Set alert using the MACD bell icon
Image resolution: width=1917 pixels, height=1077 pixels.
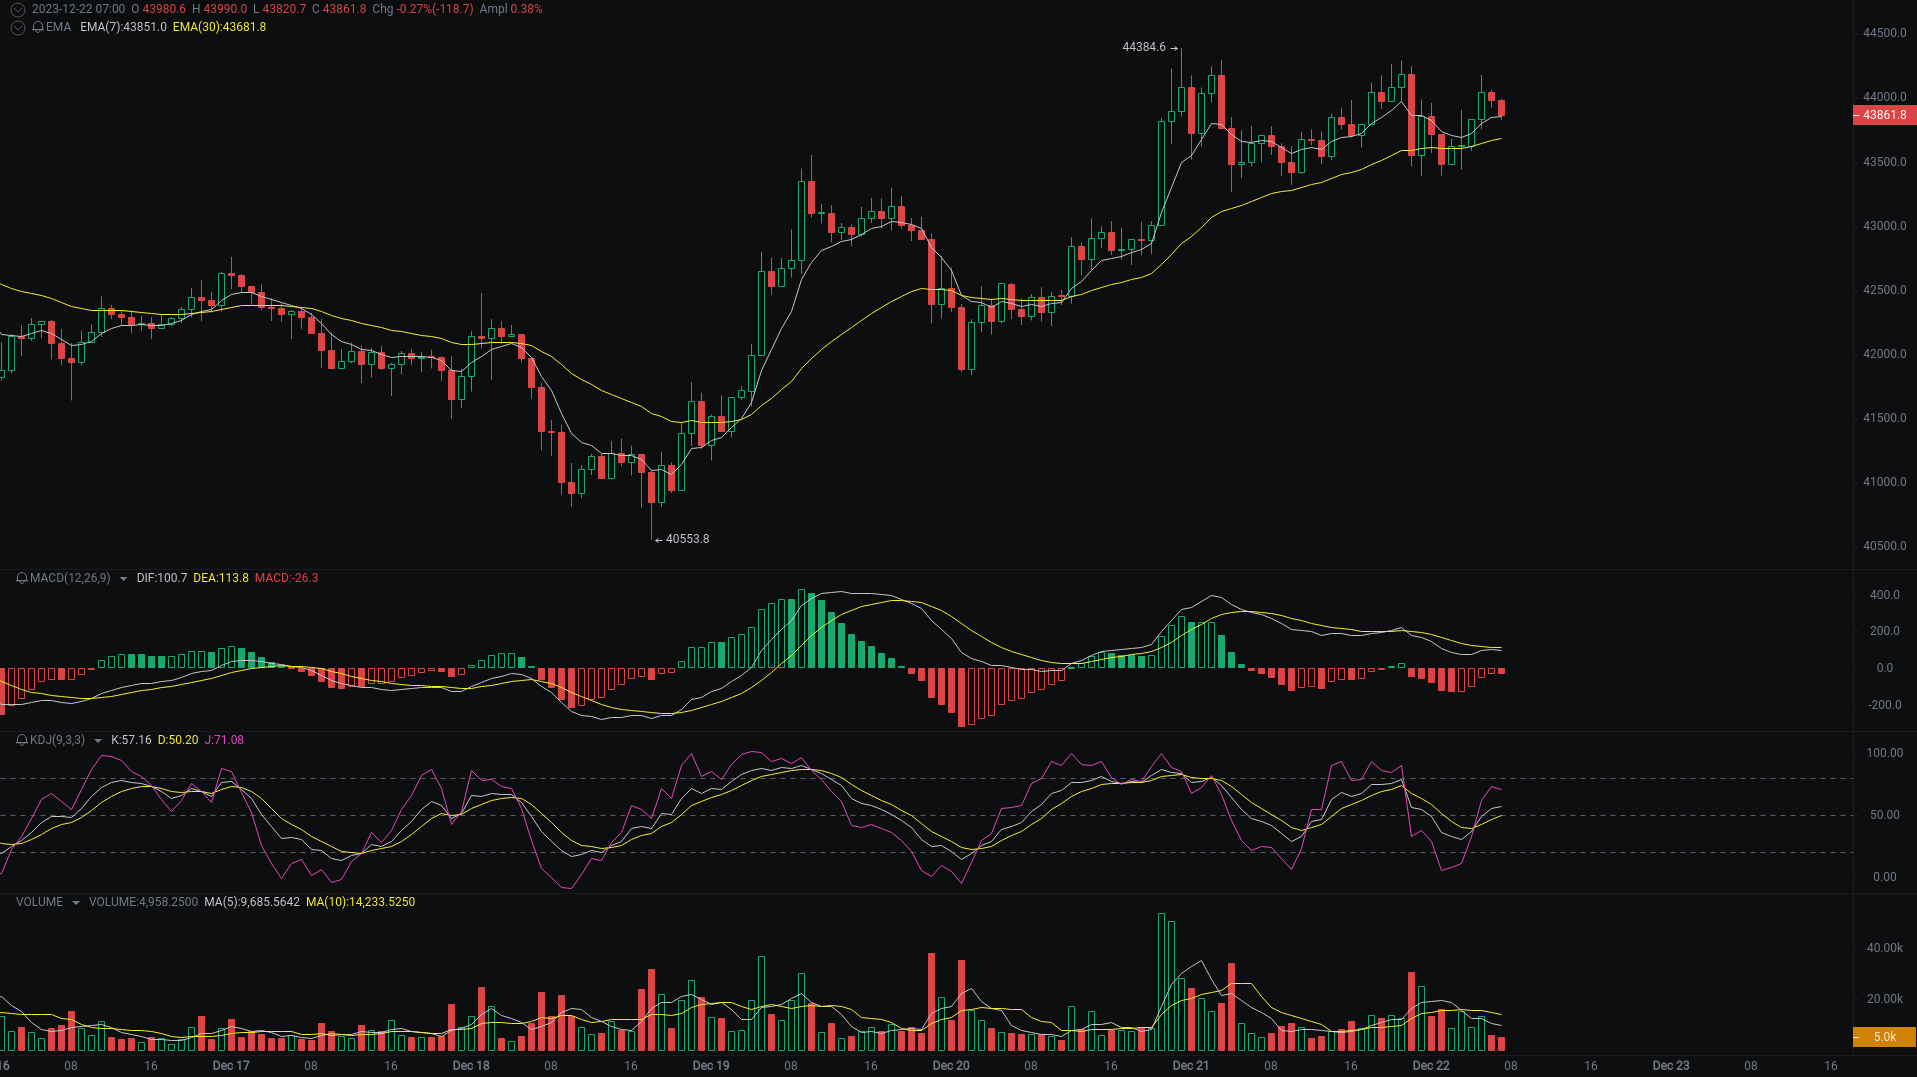[x=22, y=578]
